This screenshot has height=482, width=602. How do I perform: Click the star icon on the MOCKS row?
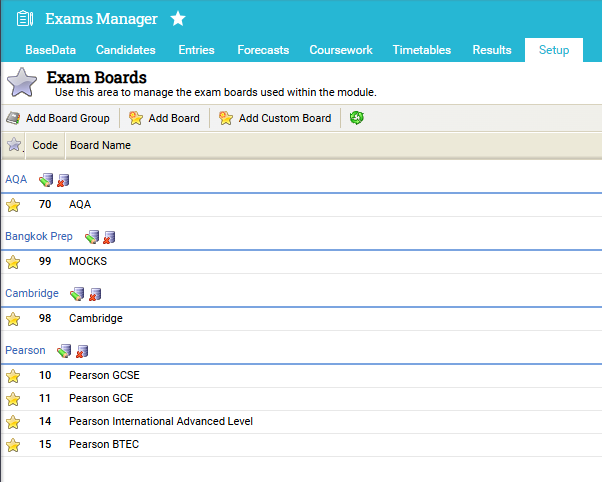coord(13,262)
